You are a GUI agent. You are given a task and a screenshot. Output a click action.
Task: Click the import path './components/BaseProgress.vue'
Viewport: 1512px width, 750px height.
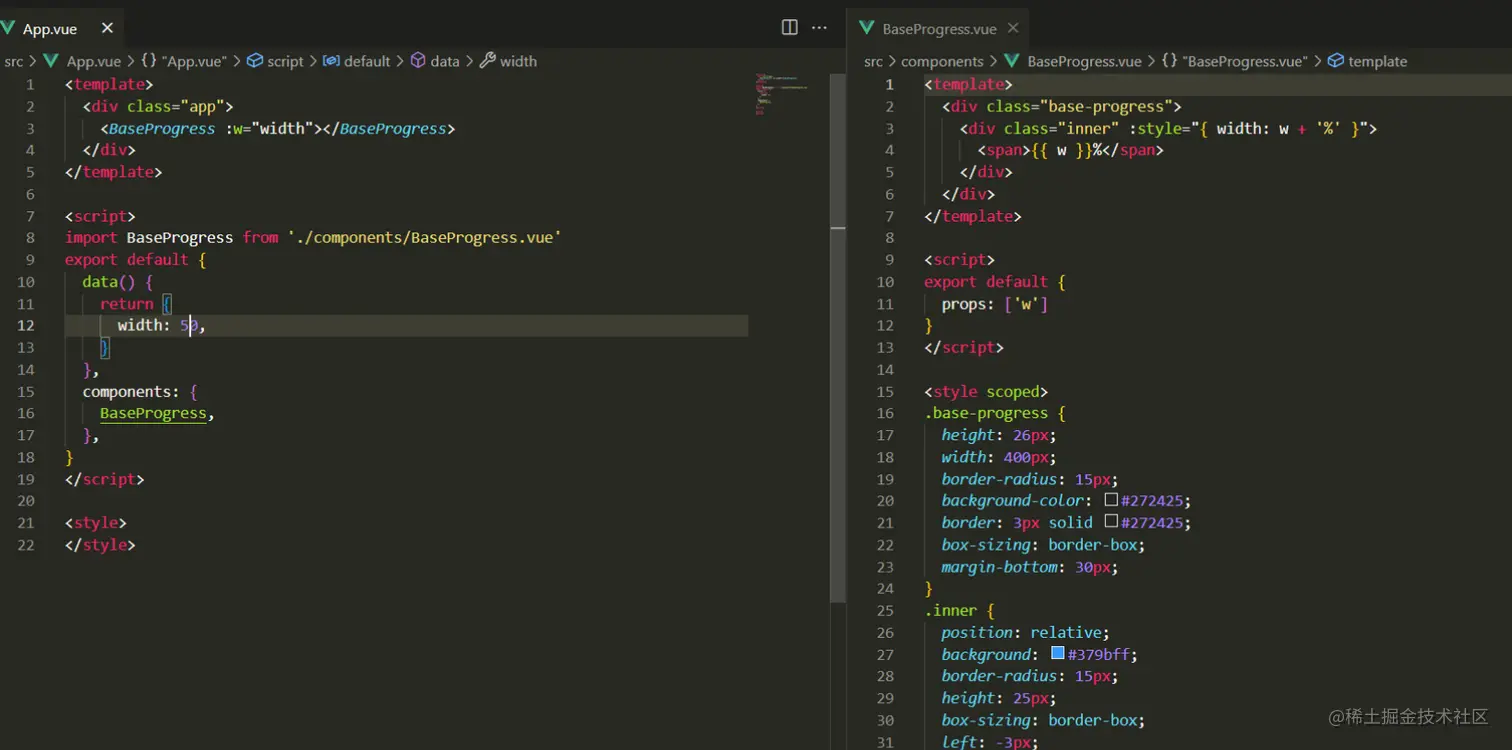[x=424, y=238]
